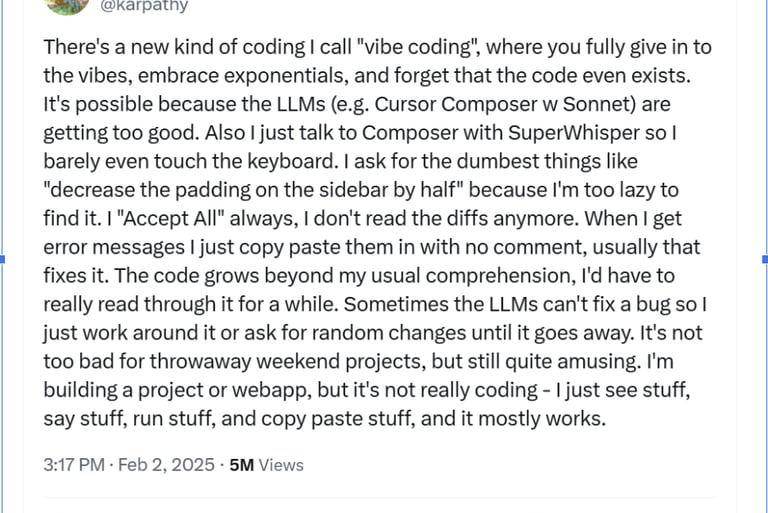Grab the left blue selection handle

[x=2, y=259]
